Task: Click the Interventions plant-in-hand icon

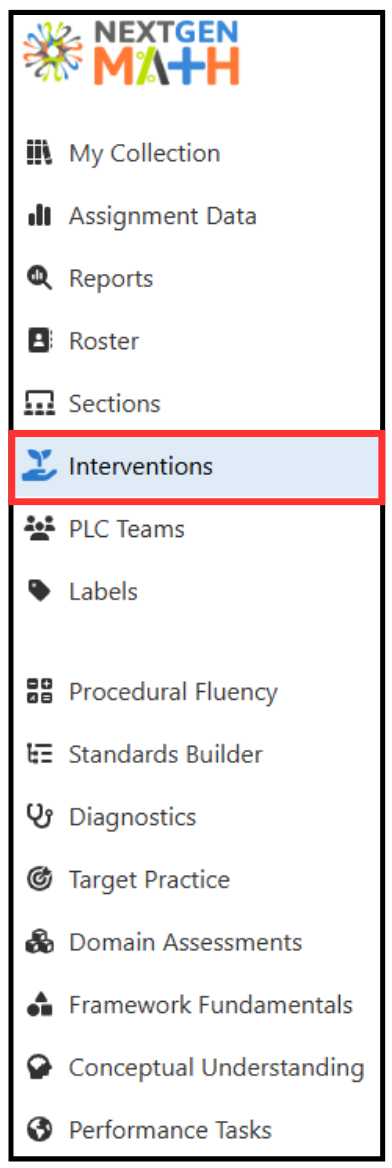Action: pyautogui.click(x=39, y=466)
